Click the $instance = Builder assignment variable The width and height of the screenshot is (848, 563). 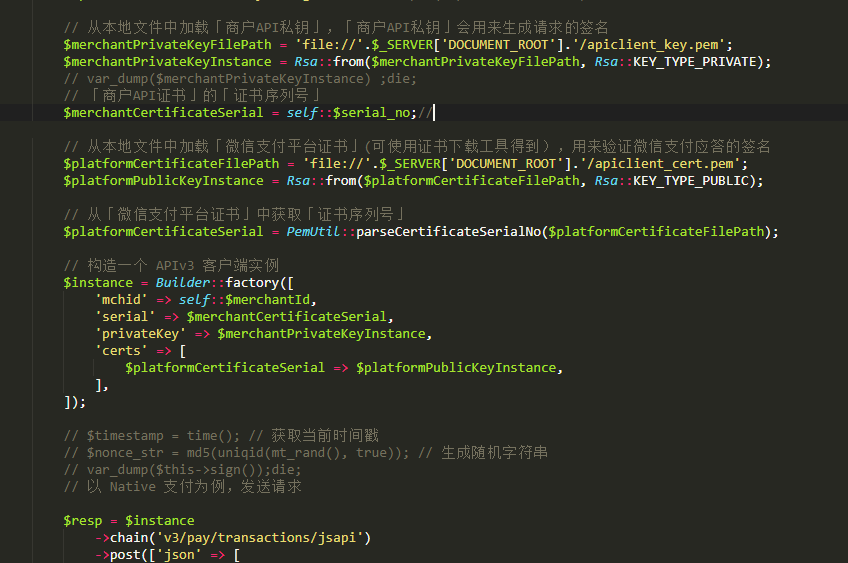pyautogui.click(x=98, y=283)
